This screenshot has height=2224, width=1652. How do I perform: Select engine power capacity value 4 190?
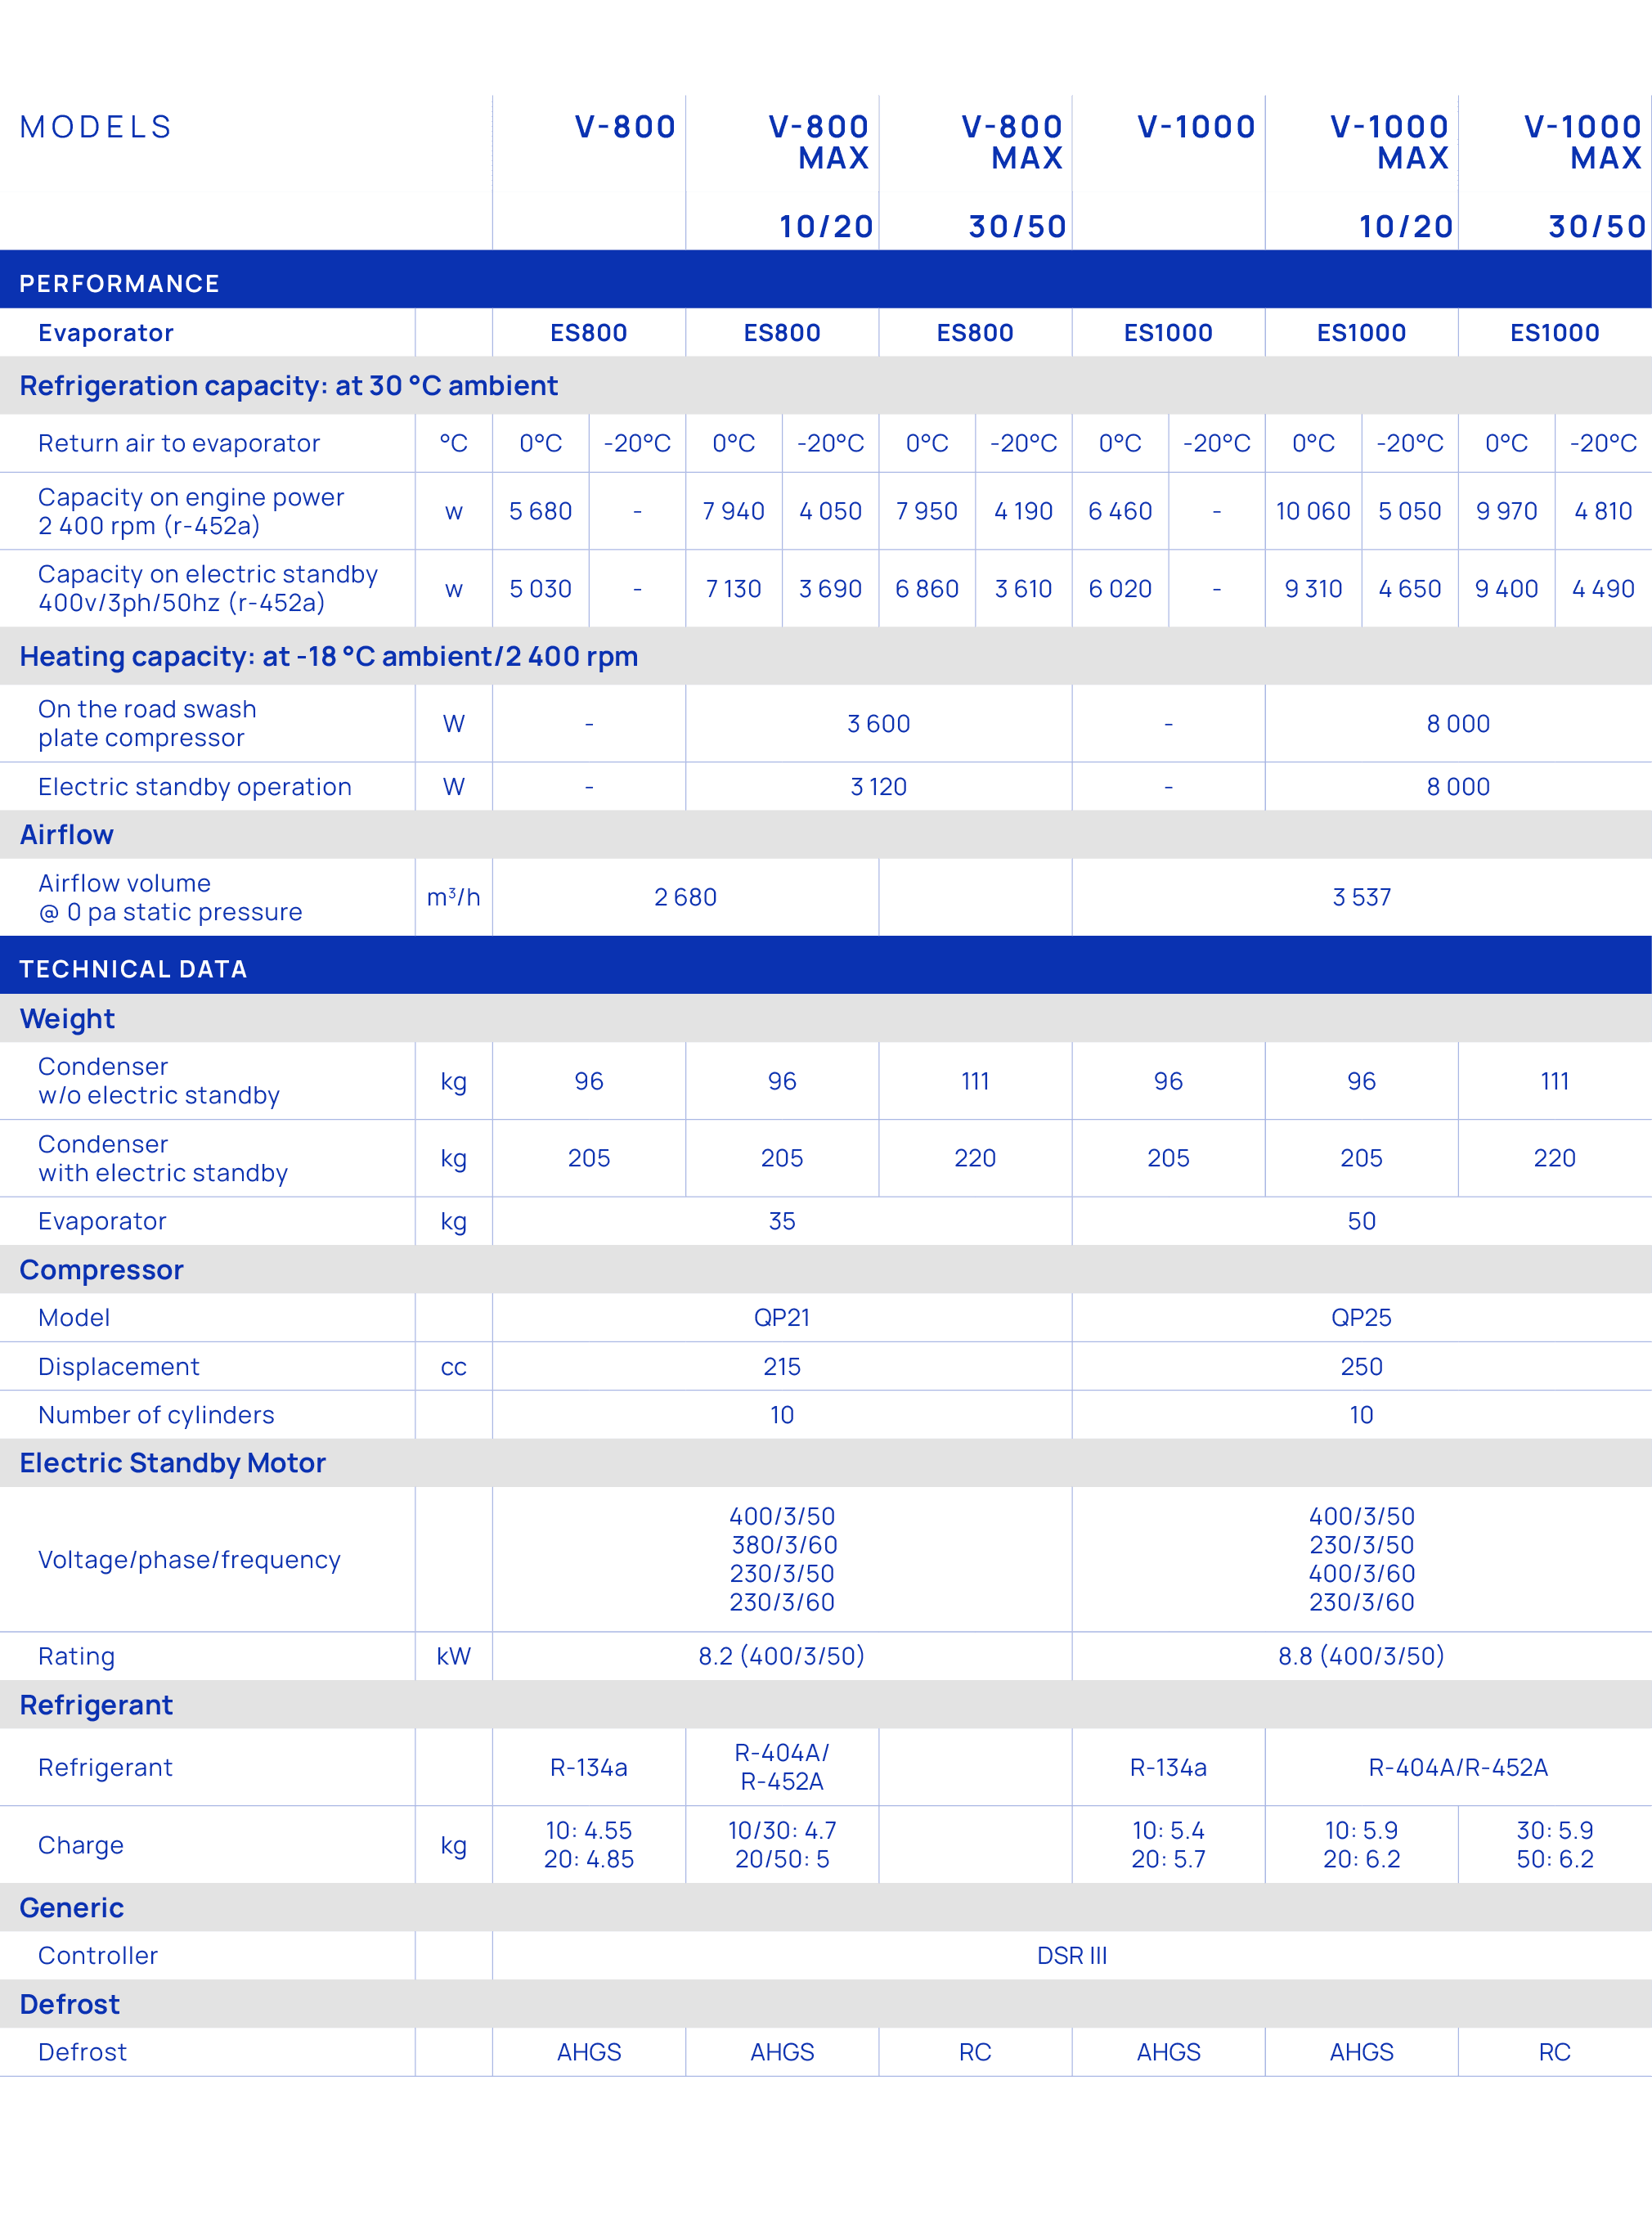coord(1023,511)
